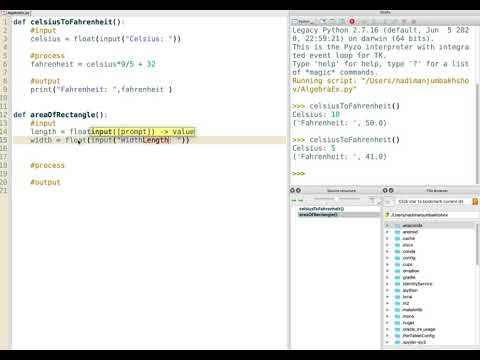Expand the .cache folder

(387, 239)
